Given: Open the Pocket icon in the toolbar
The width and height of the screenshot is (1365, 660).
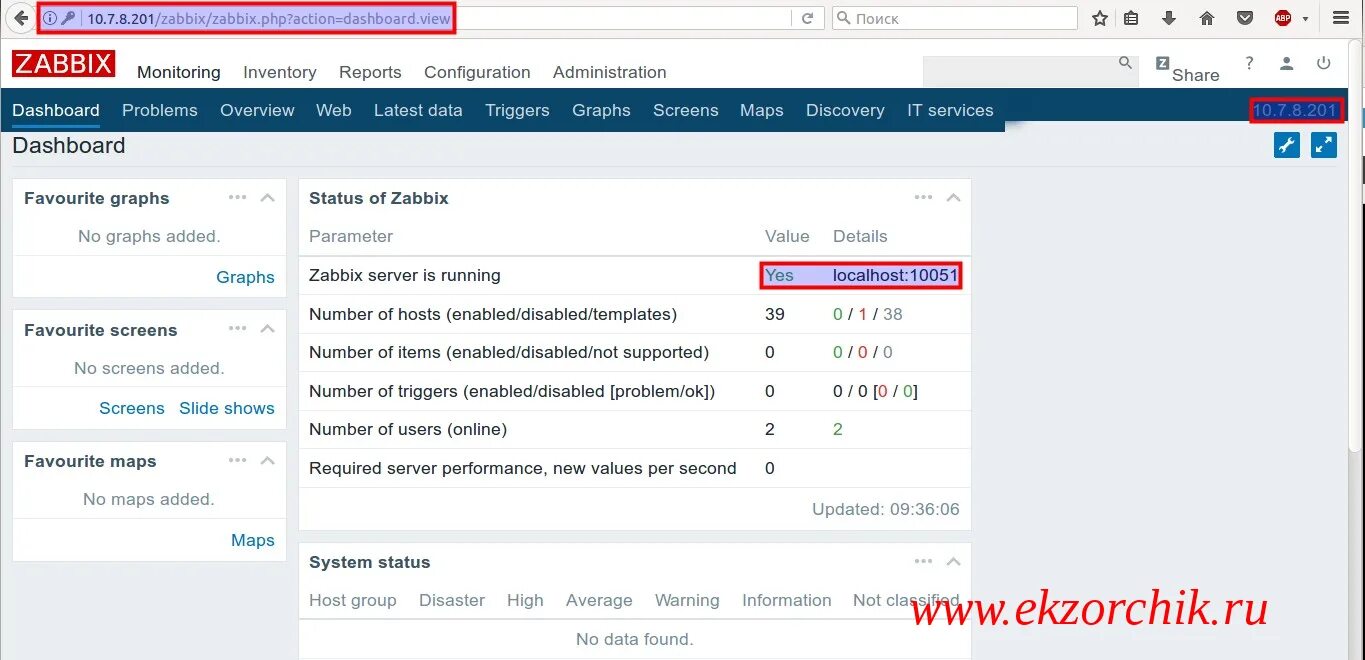Looking at the screenshot, I should coord(1245,18).
